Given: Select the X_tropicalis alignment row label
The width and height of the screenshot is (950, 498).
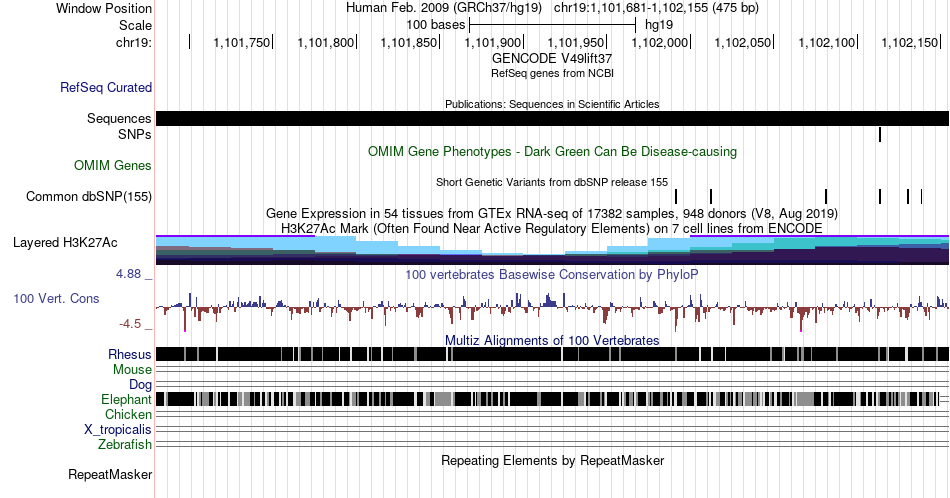Looking at the screenshot, I should click(118, 430).
